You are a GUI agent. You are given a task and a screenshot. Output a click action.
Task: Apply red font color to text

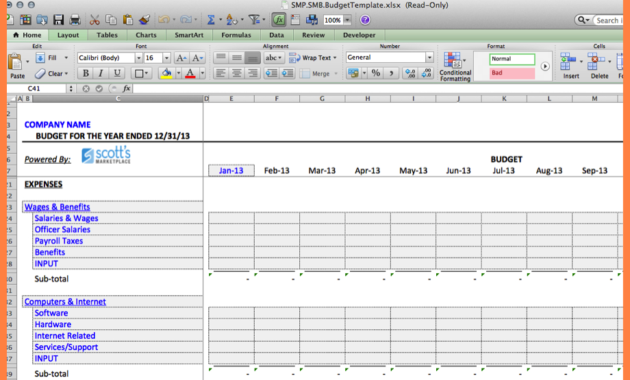[190, 73]
